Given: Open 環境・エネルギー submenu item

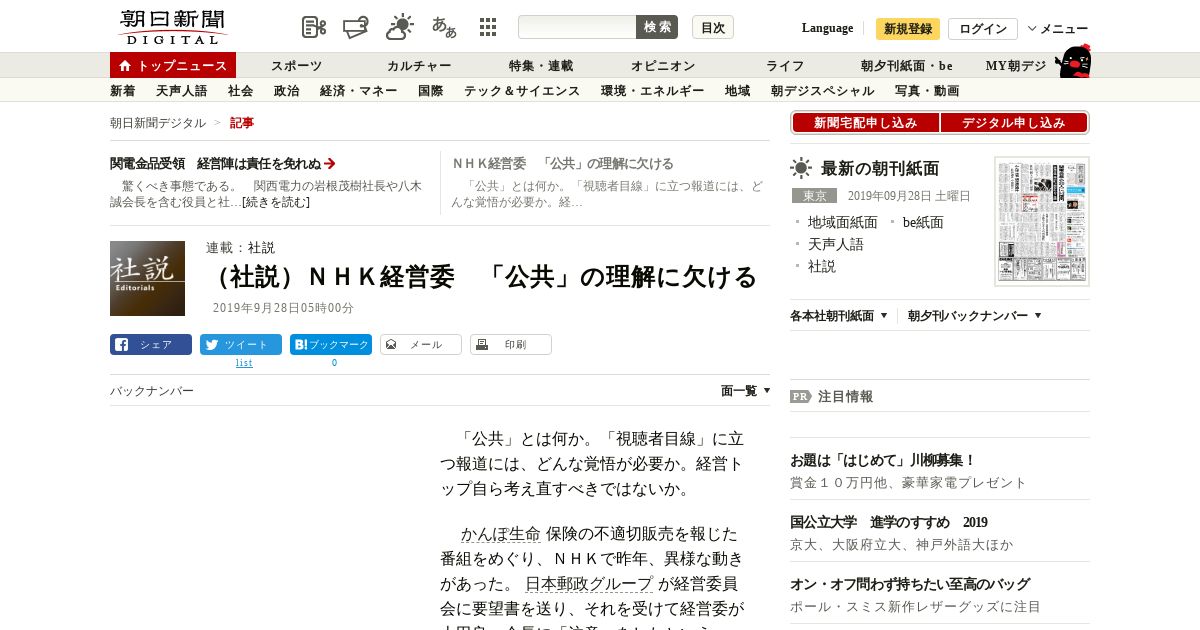Looking at the screenshot, I should tap(653, 91).
